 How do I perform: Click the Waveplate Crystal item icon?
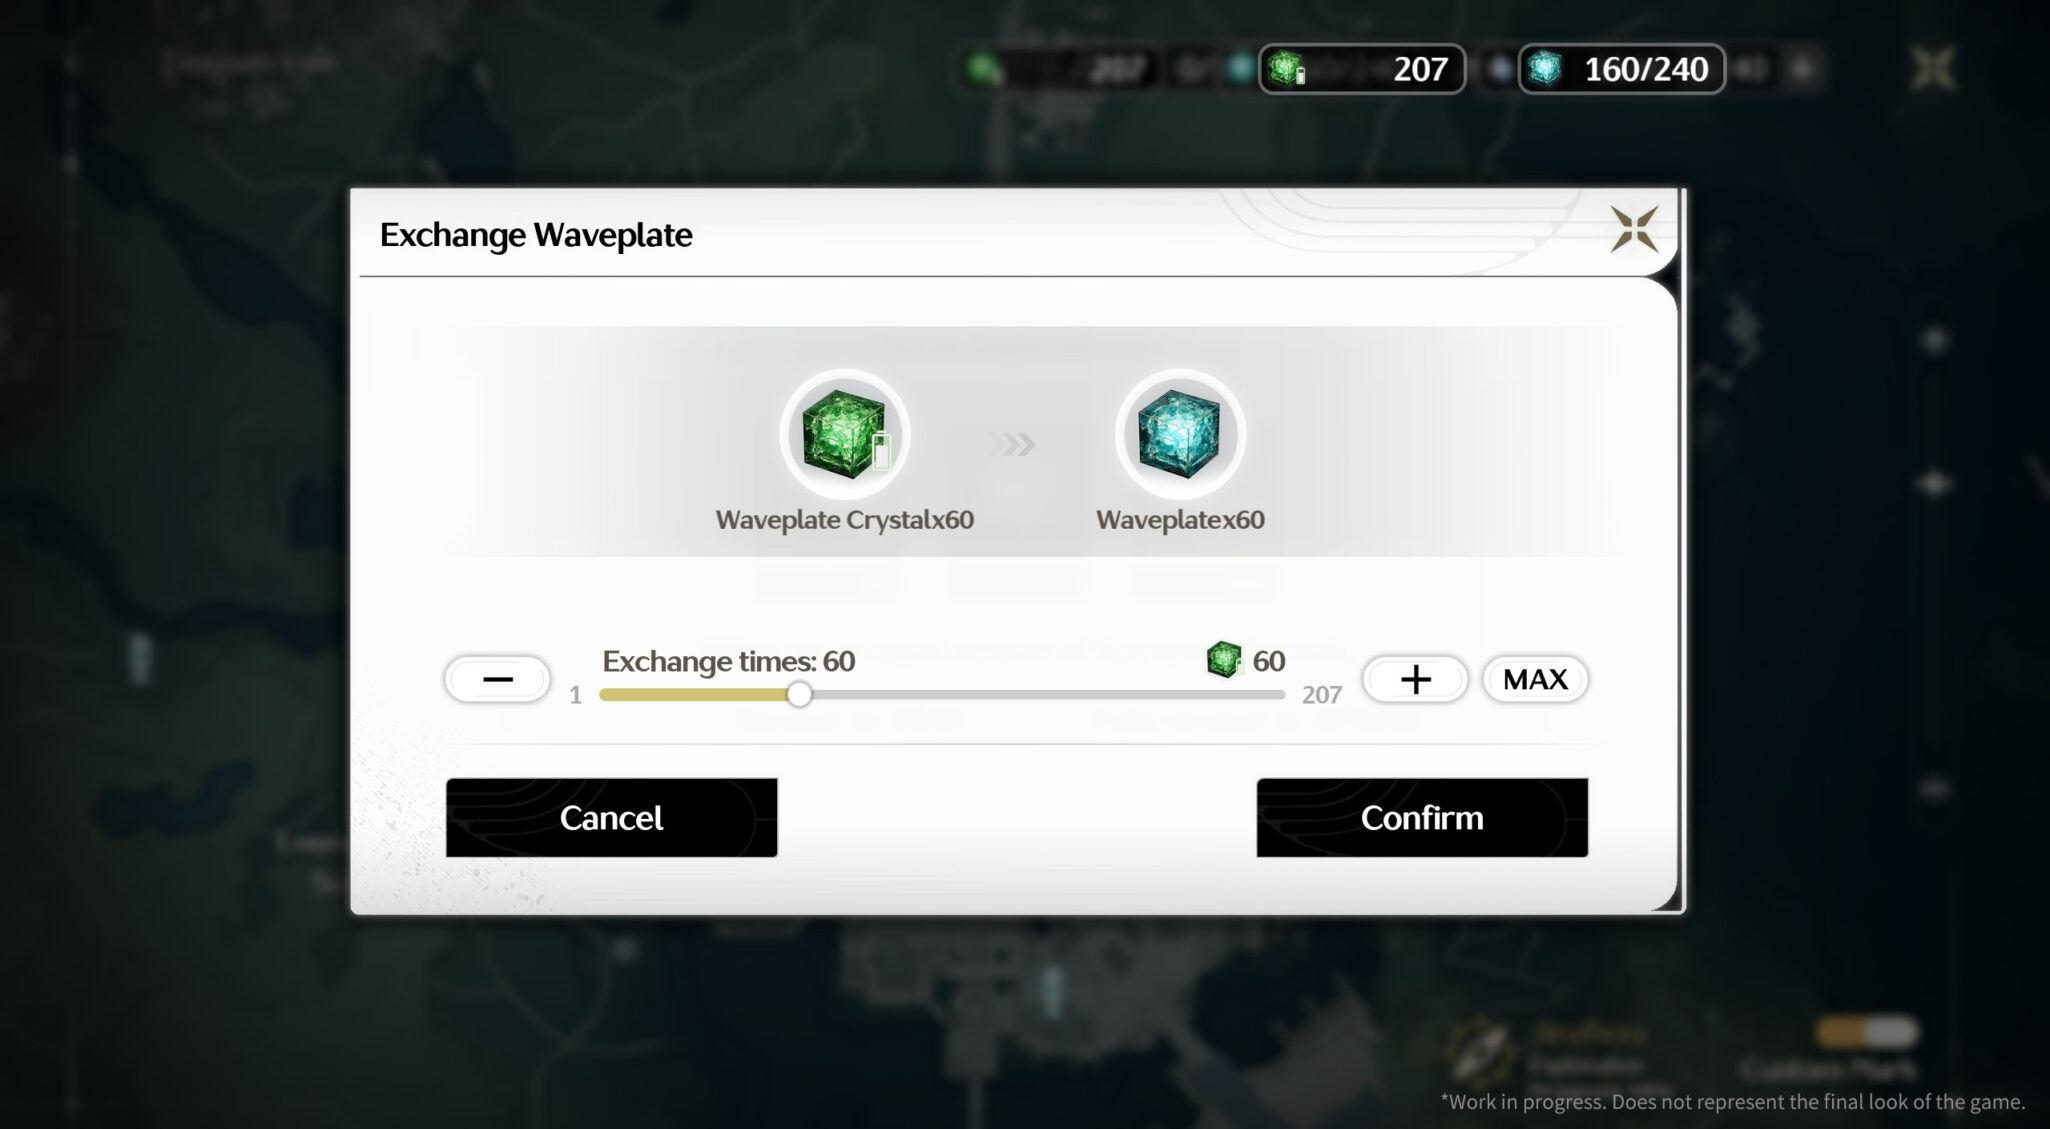[x=845, y=435]
